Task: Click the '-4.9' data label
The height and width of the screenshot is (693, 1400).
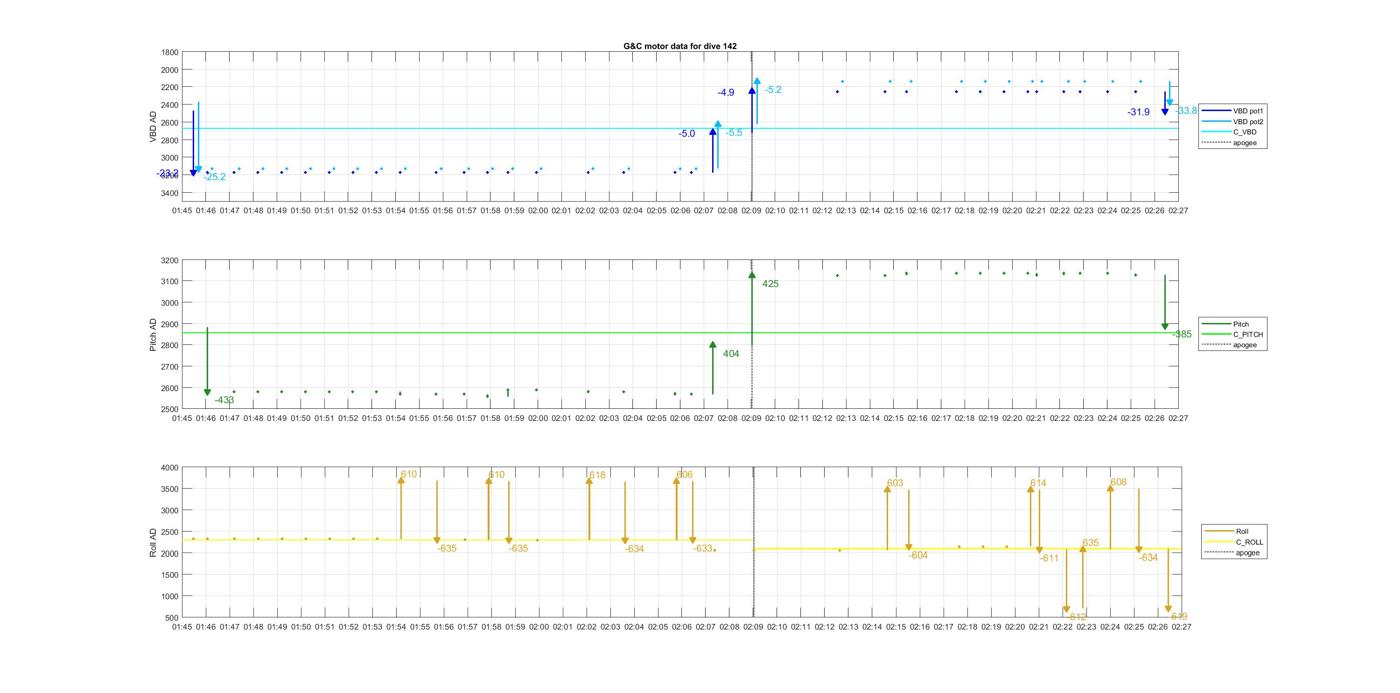Action: (725, 93)
